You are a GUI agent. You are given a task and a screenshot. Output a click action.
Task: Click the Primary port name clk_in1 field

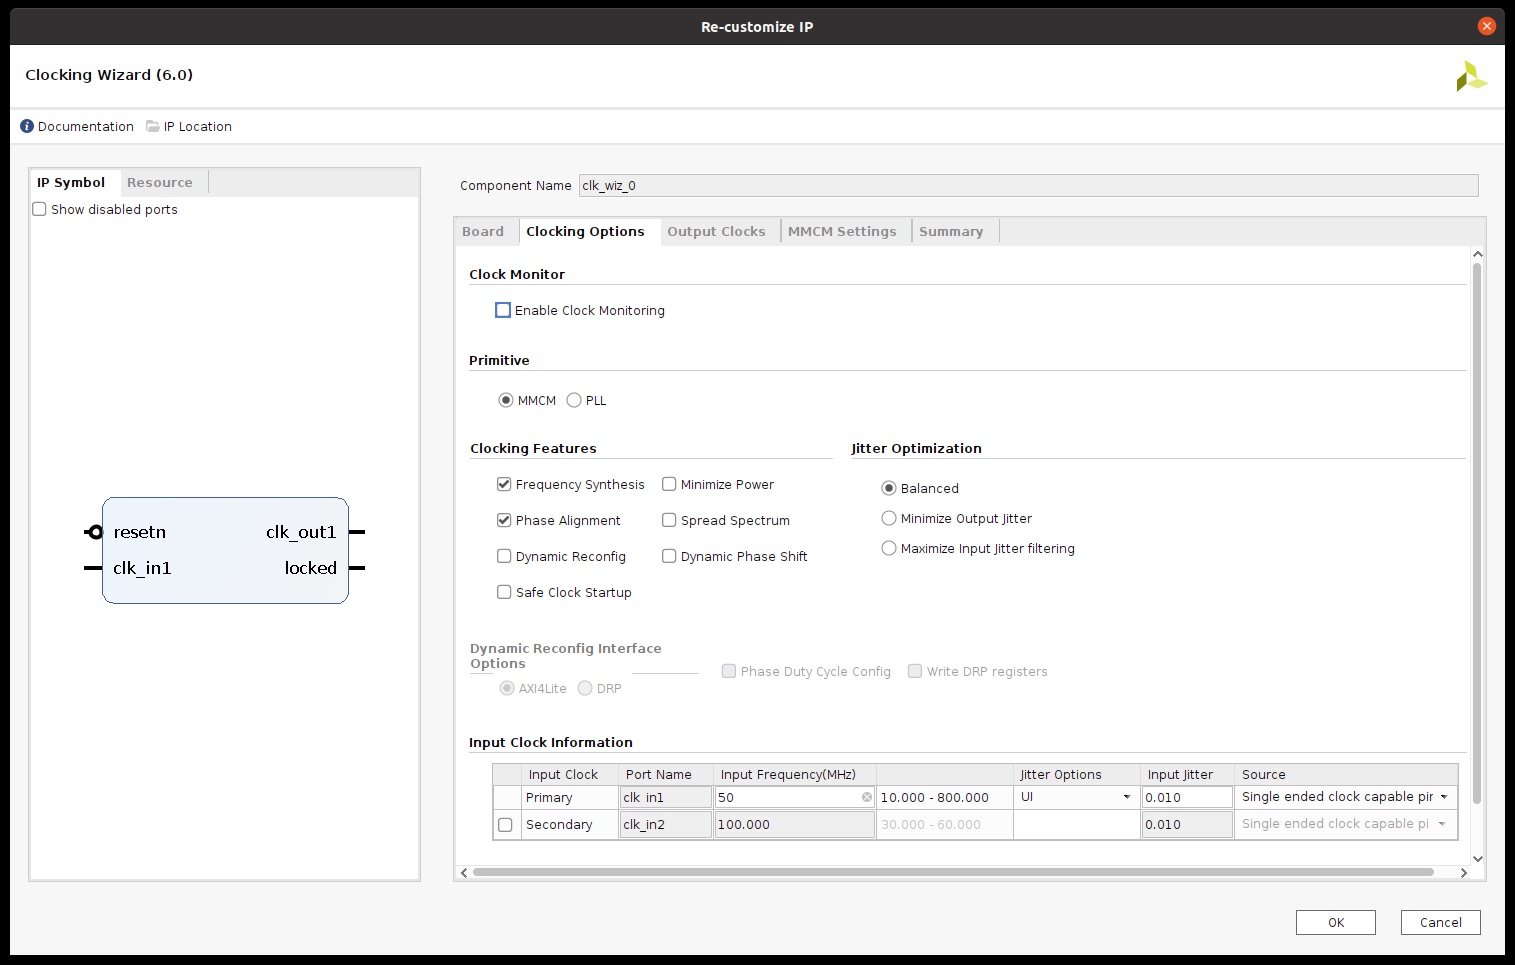coord(666,797)
